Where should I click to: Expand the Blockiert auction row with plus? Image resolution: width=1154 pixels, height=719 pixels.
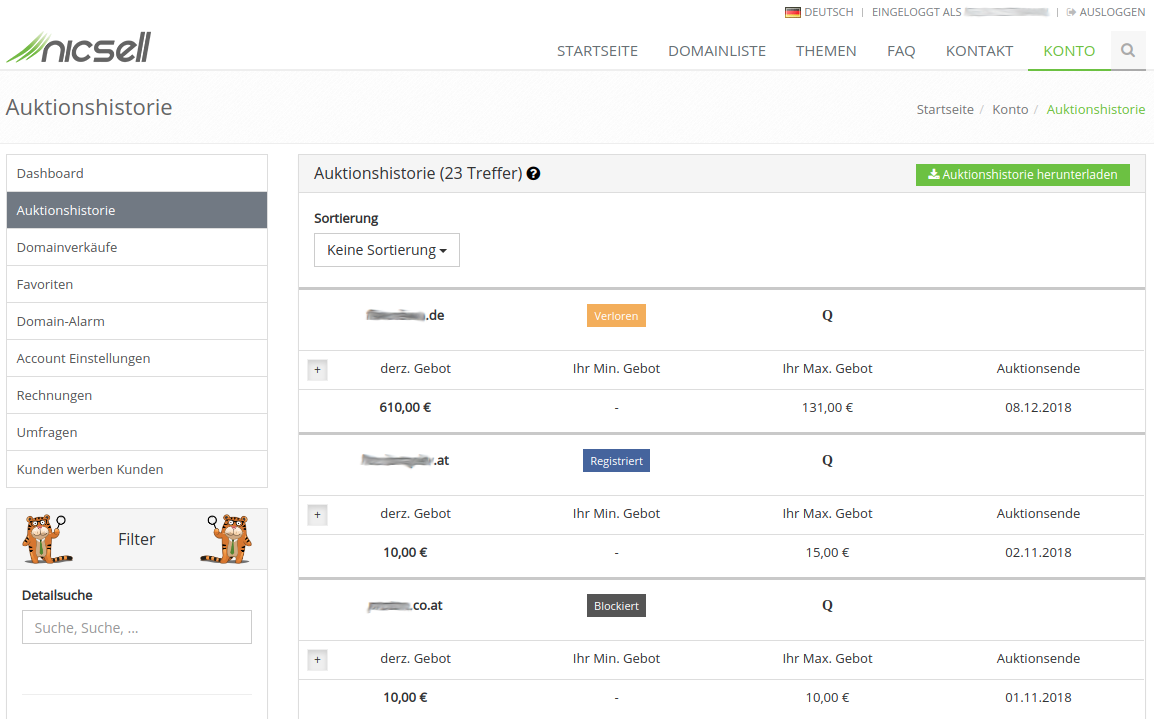[317, 660]
